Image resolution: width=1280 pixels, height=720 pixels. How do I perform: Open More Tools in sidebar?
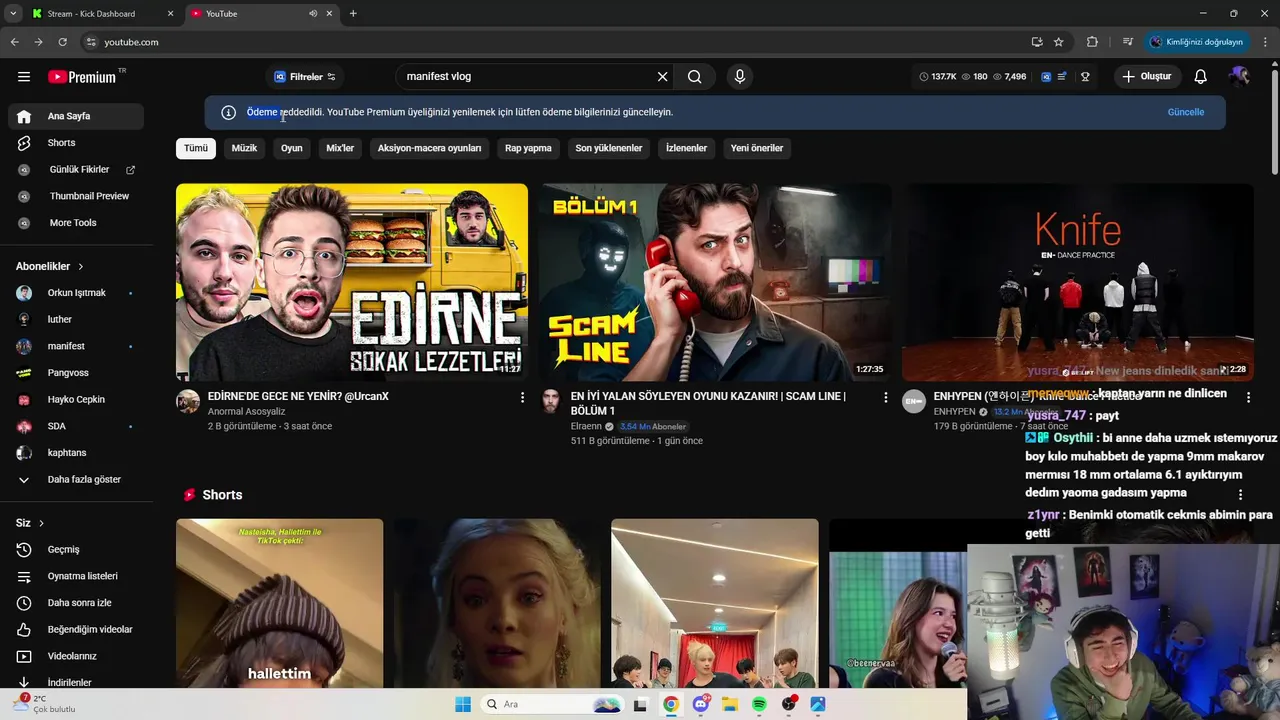(76, 223)
